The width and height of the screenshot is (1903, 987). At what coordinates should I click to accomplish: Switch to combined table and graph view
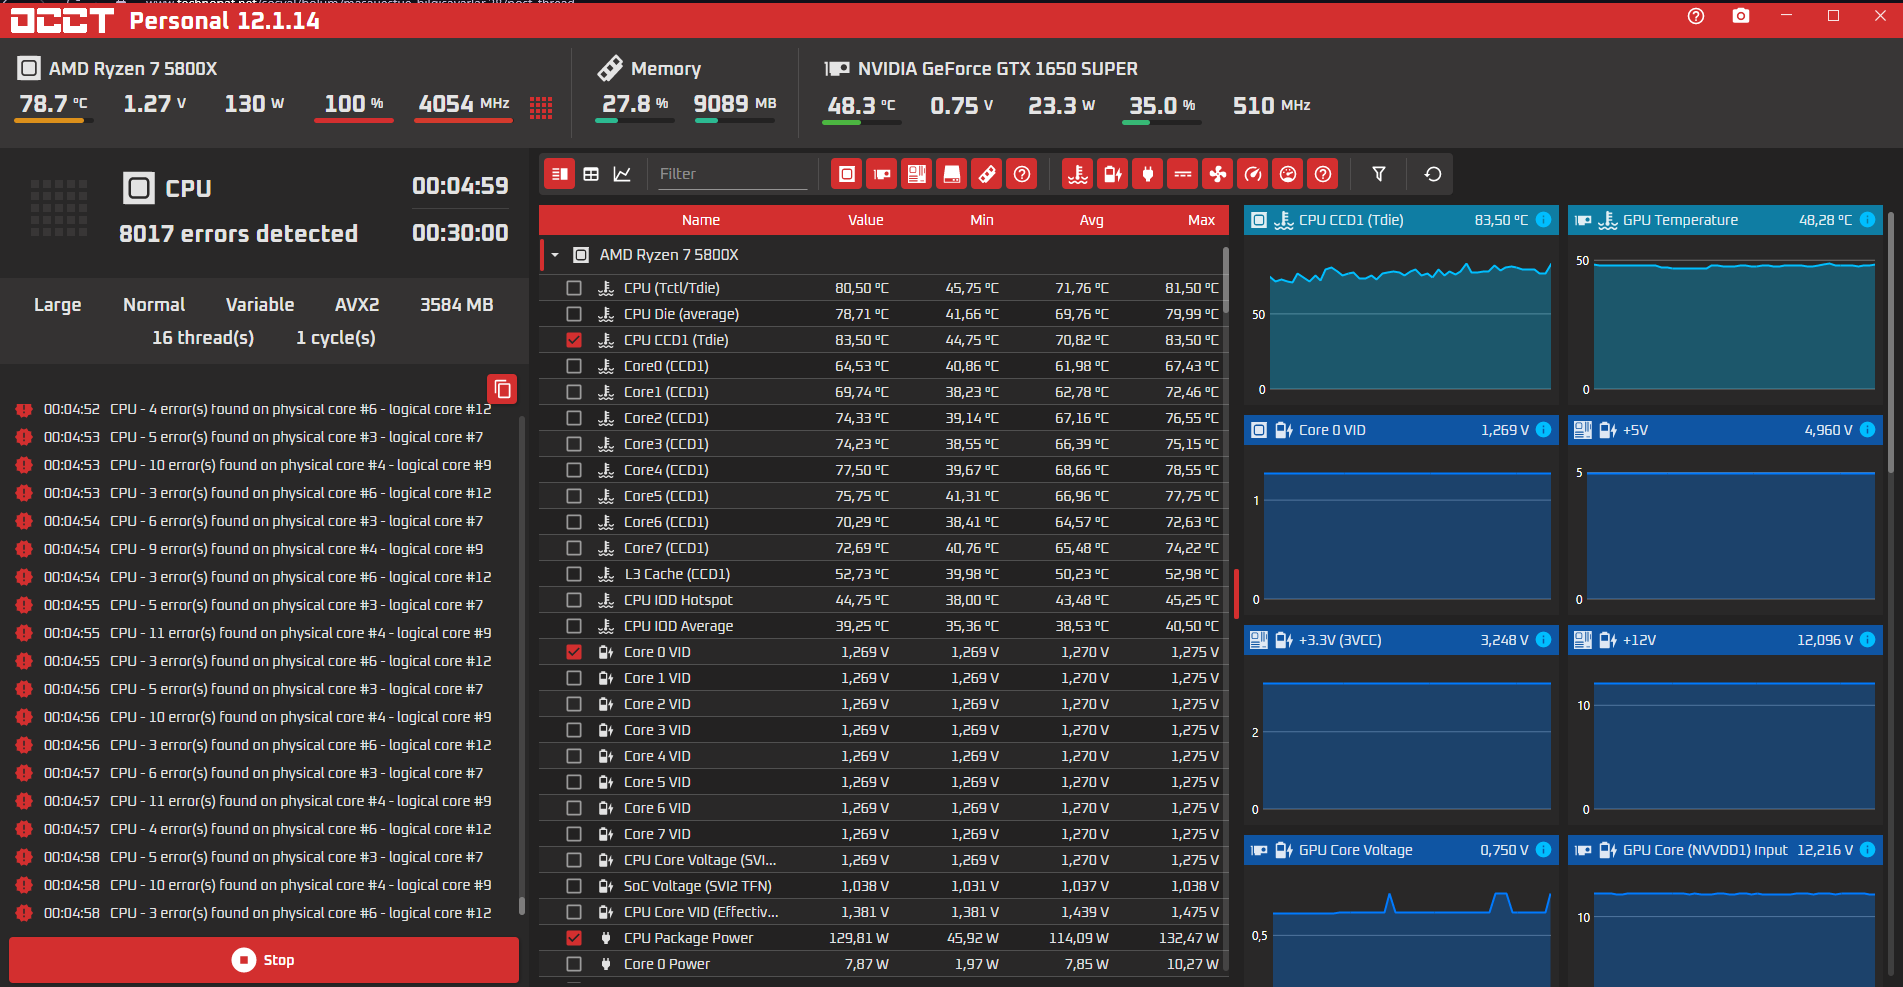tap(560, 174)
